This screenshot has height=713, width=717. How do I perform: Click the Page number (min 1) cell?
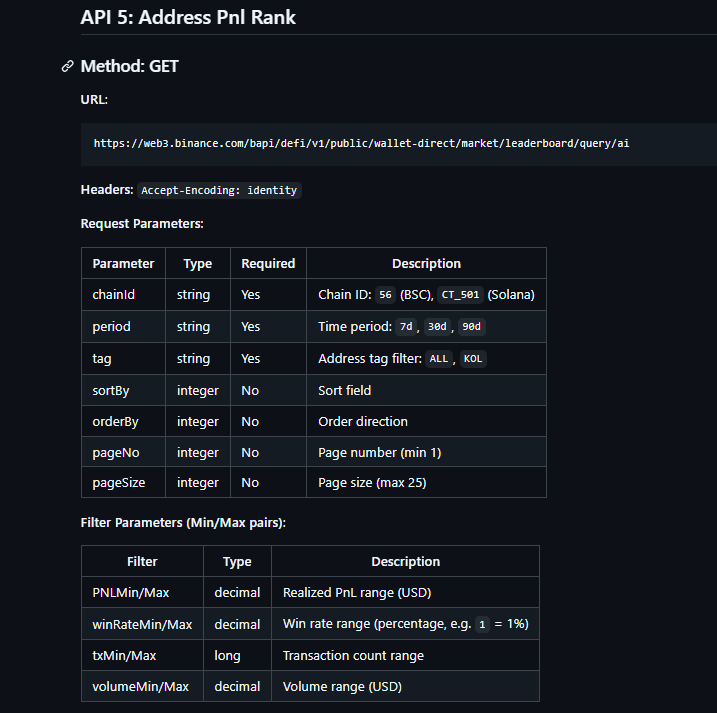(x=426, y=452)
